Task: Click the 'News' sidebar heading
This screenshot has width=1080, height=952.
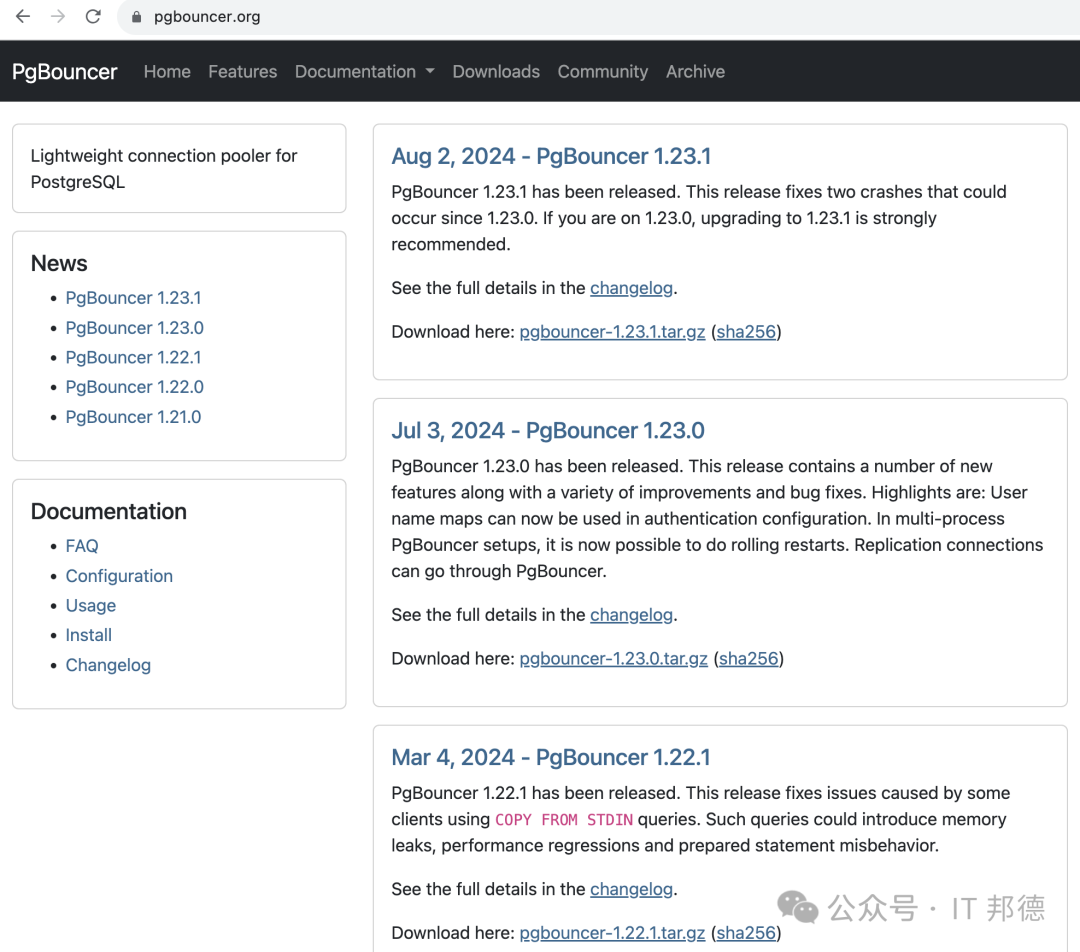Action: tap(59, 263)
